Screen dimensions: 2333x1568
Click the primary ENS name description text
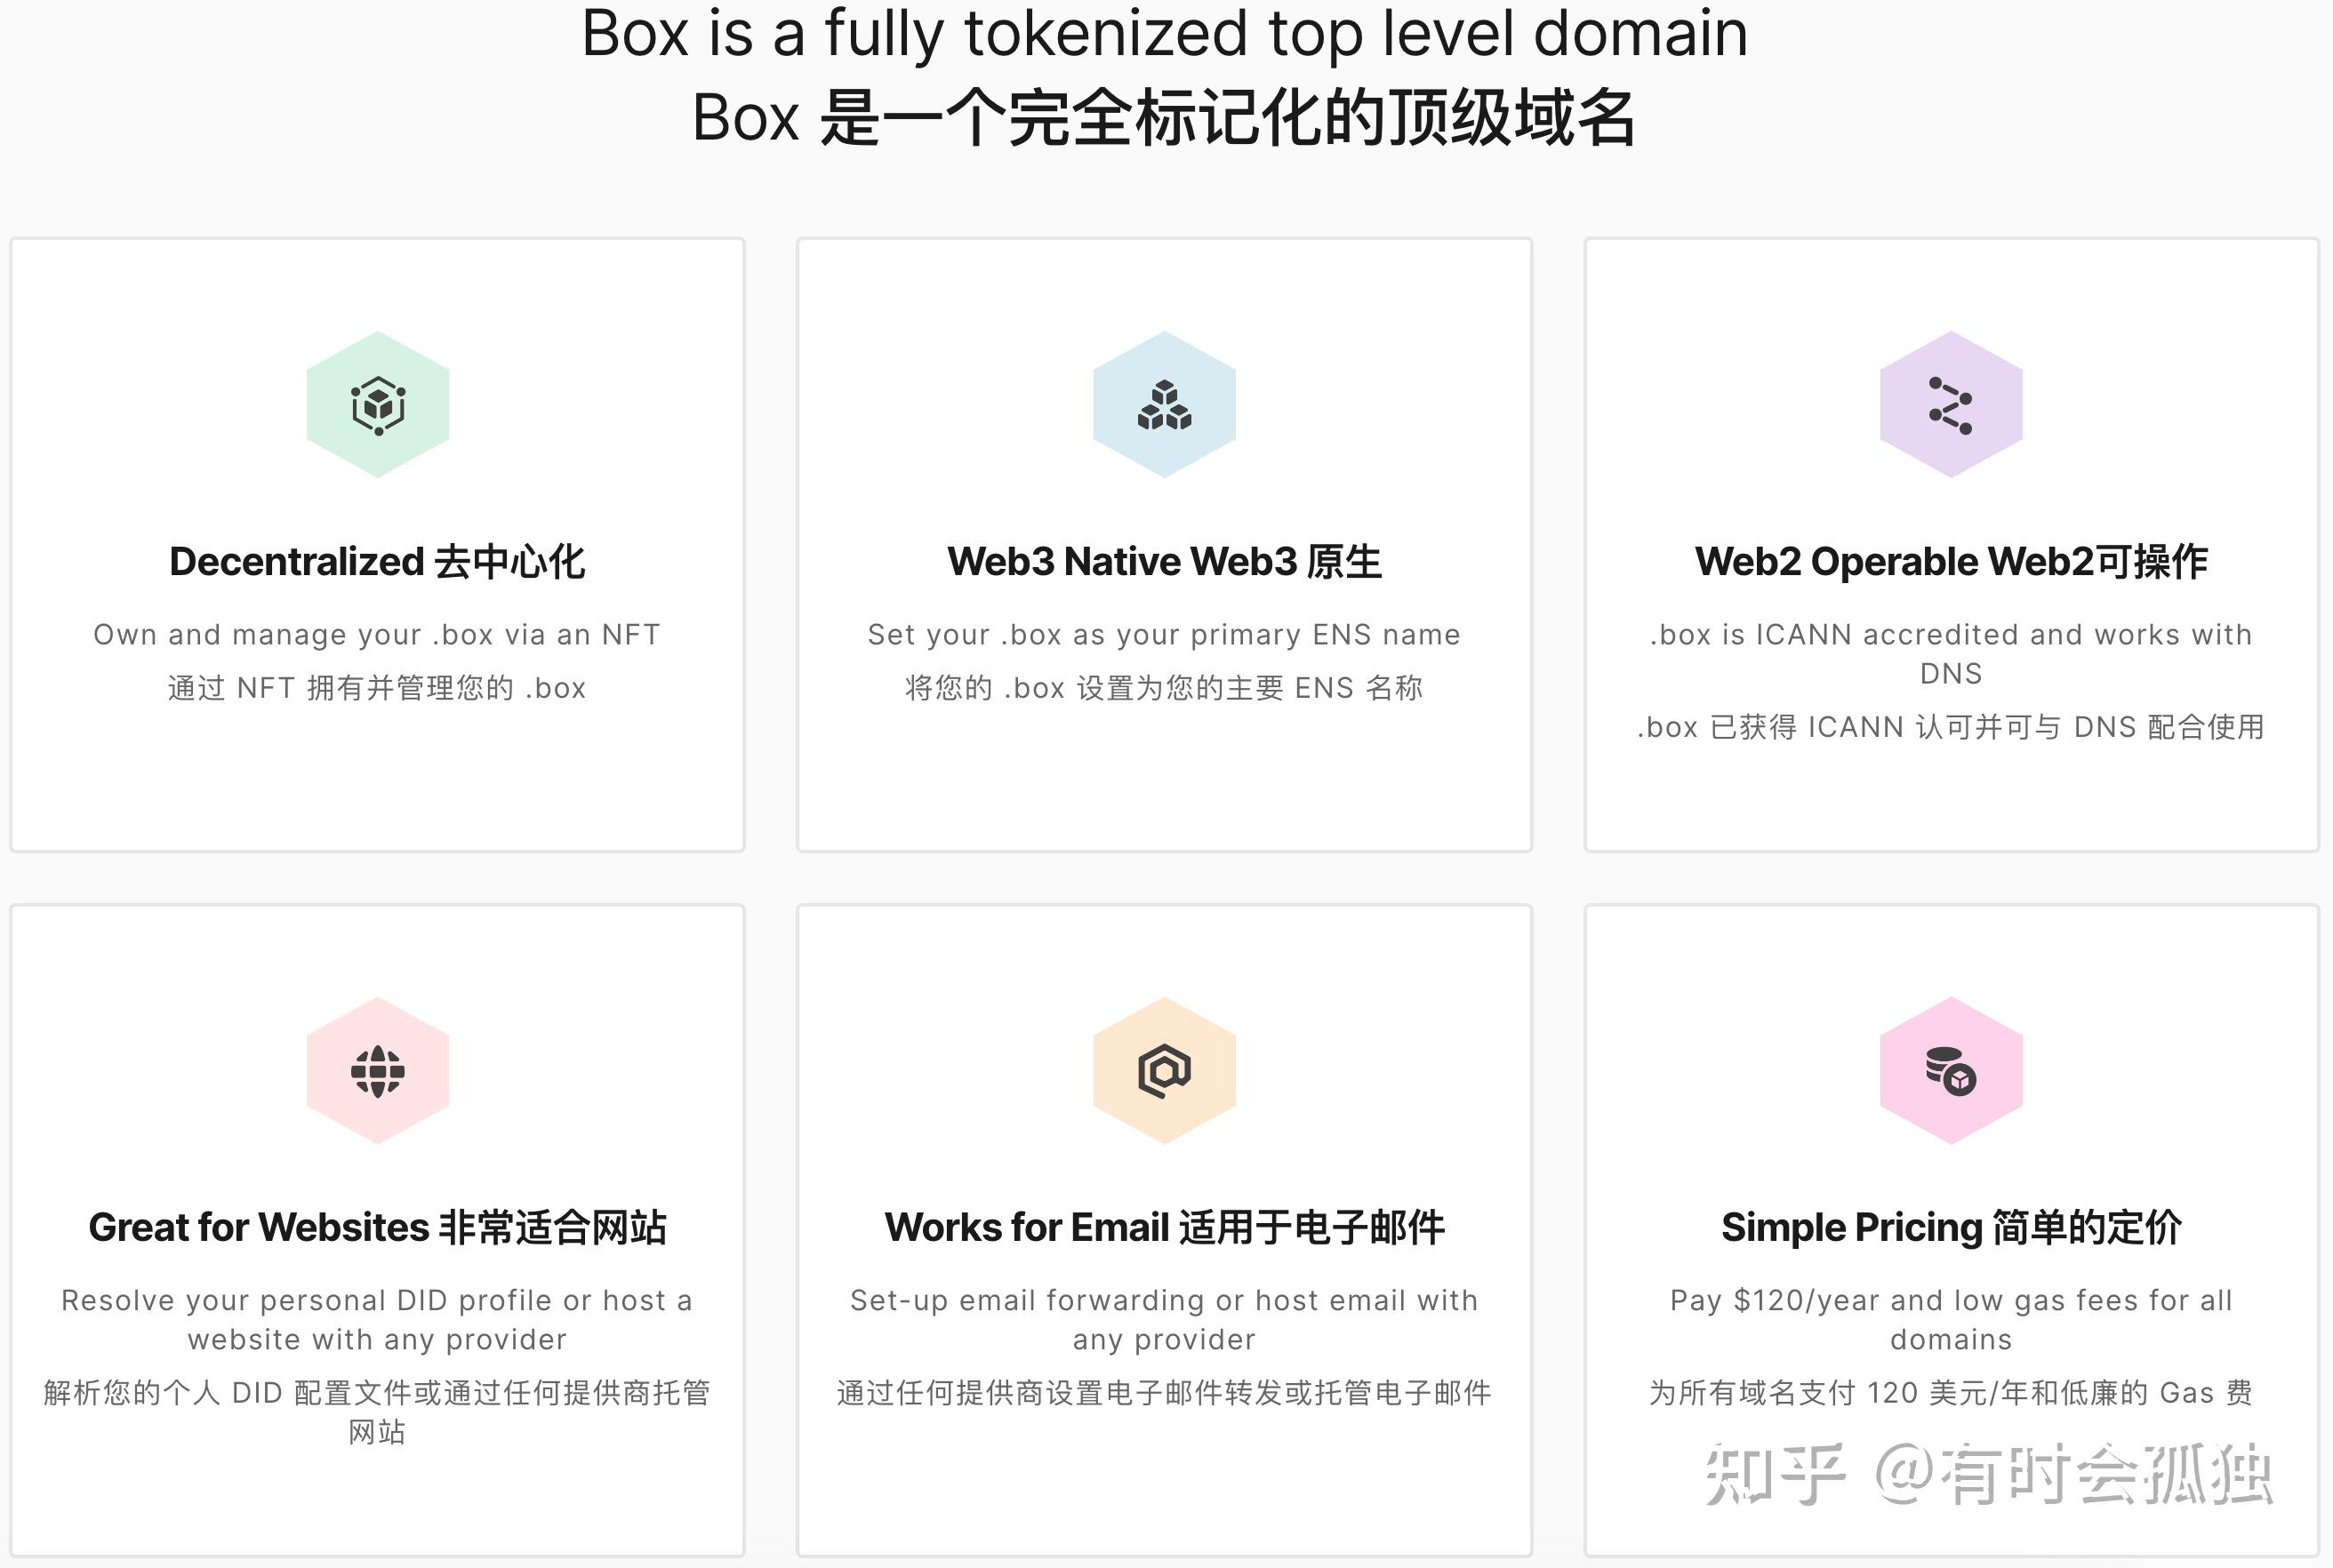(1163, 633)
